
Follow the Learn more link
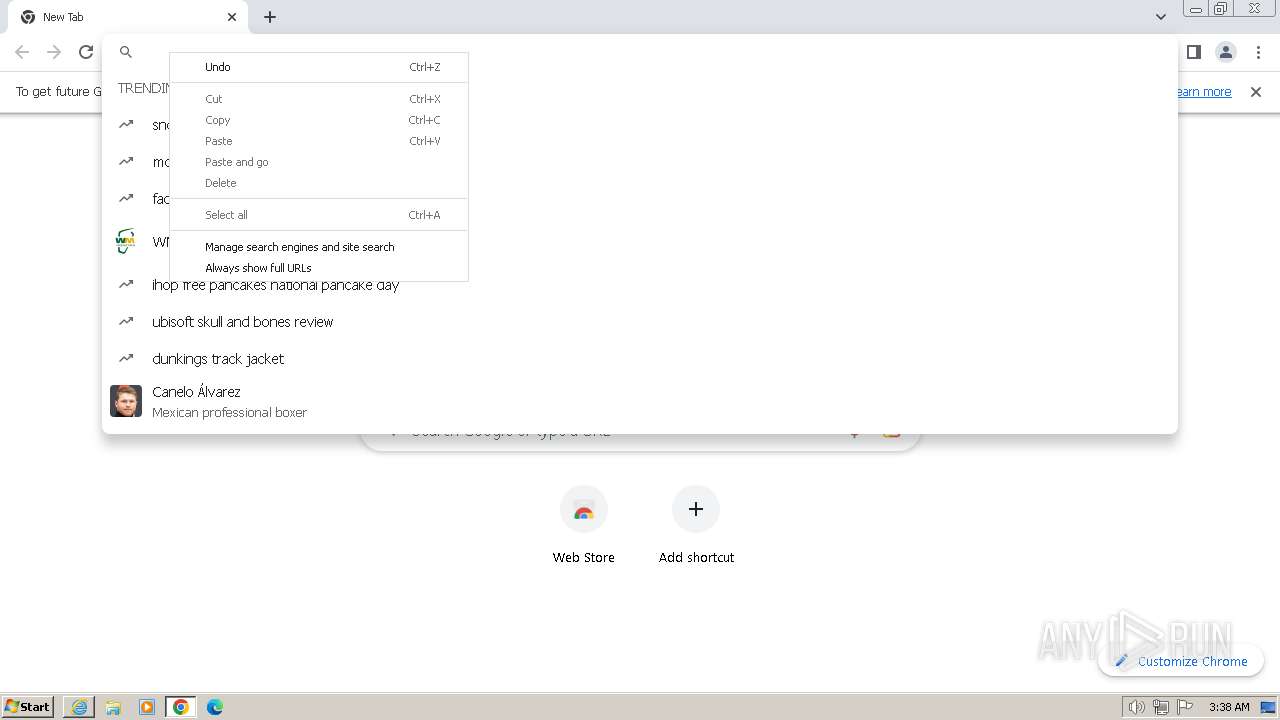pyautogui.click(x=1204, y=92)
